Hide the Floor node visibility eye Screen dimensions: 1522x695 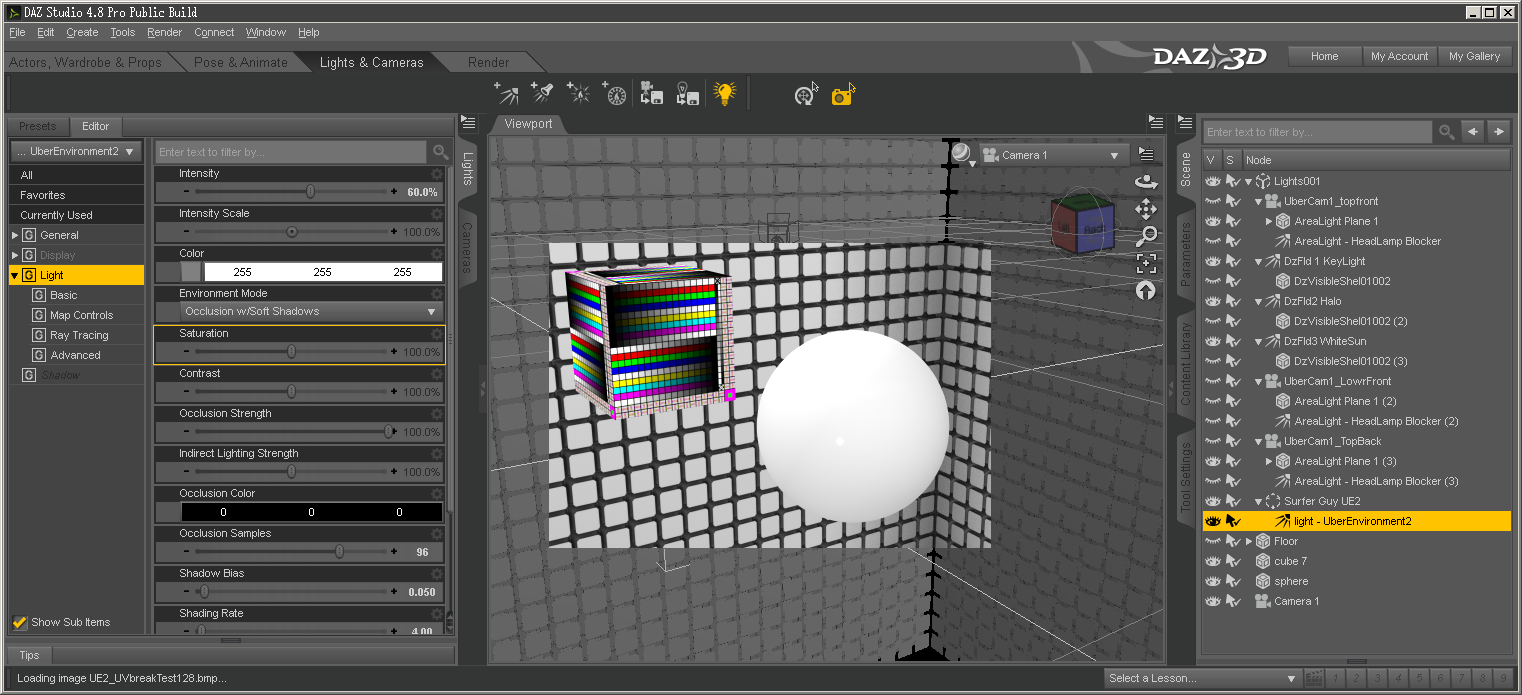click(1213, 541)
